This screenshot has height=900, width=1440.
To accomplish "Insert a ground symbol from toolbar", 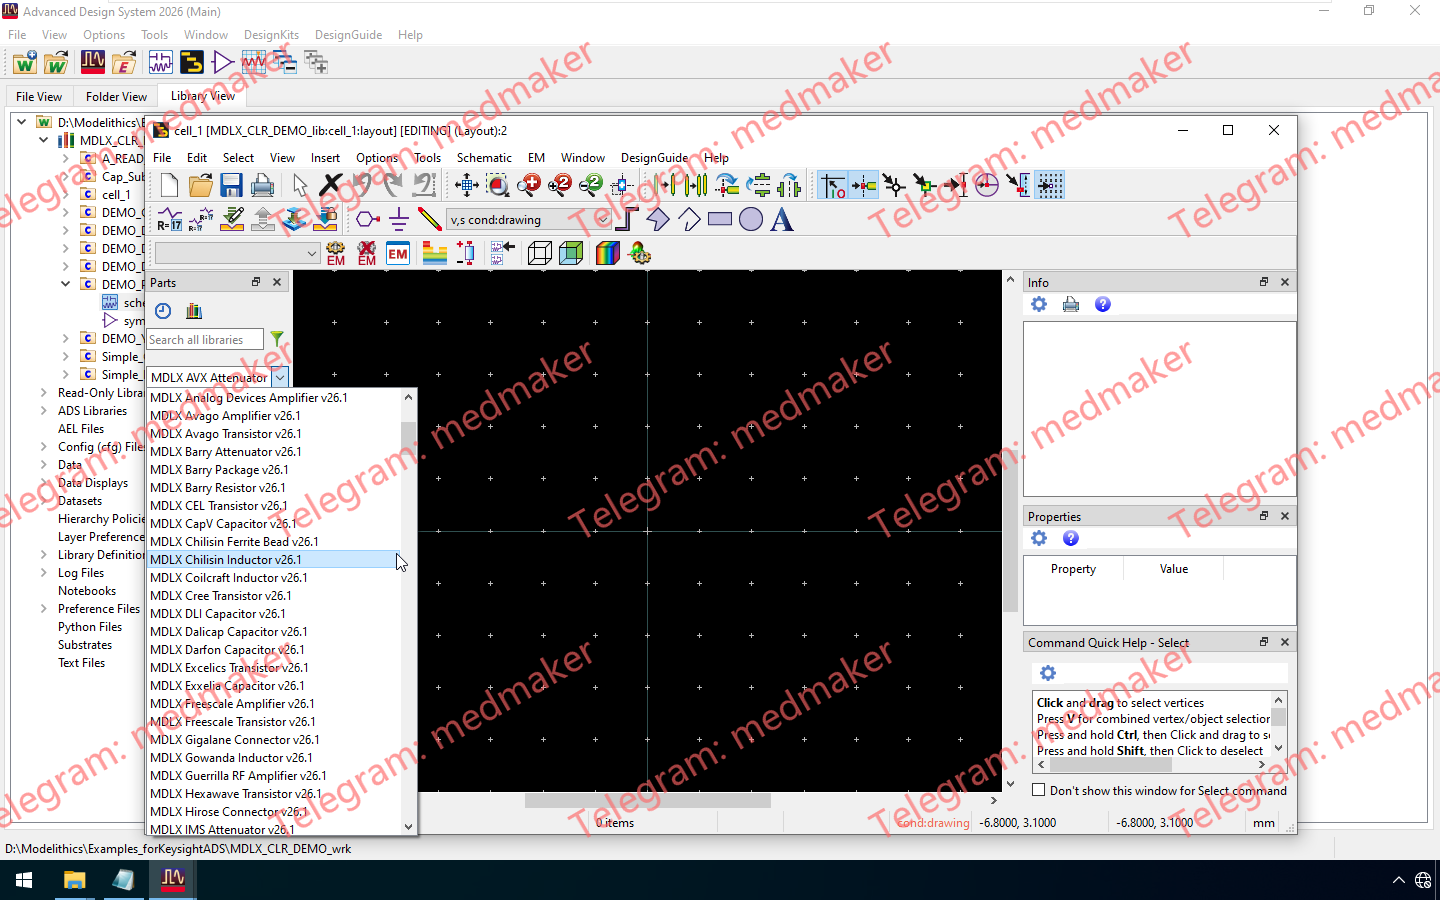I will point(399,219).
